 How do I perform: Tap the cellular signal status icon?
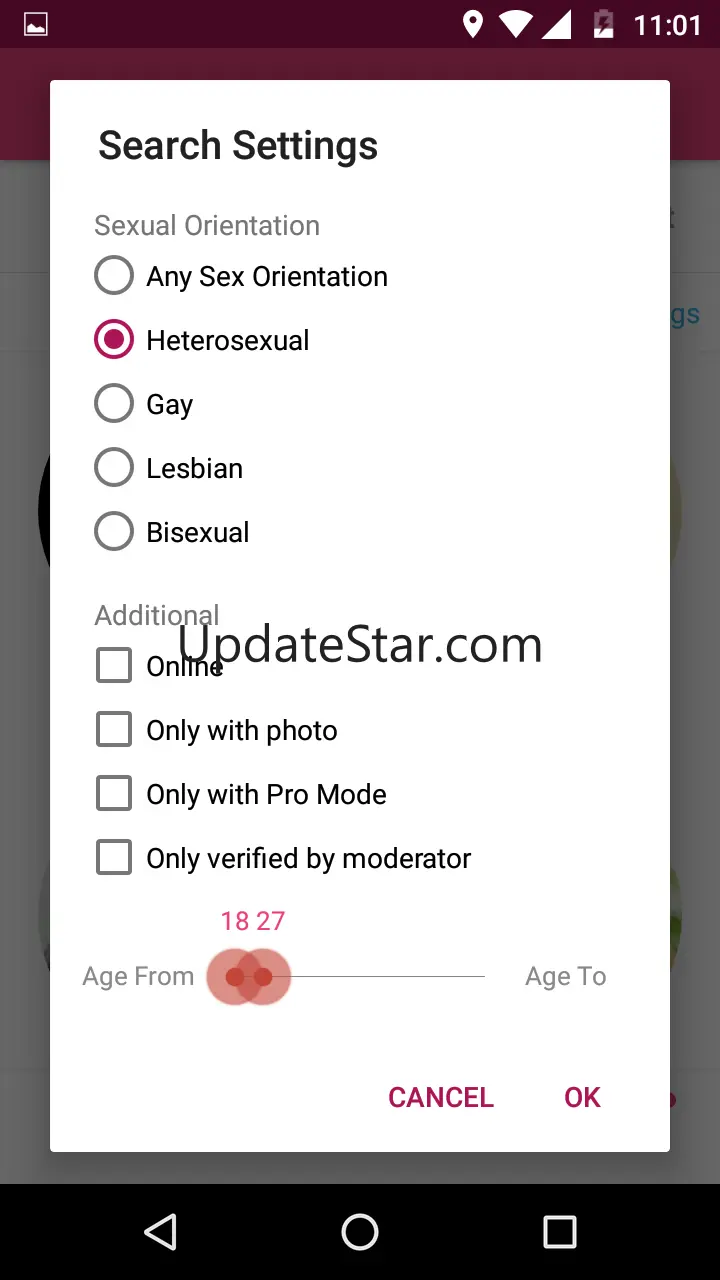click(556, 25)
